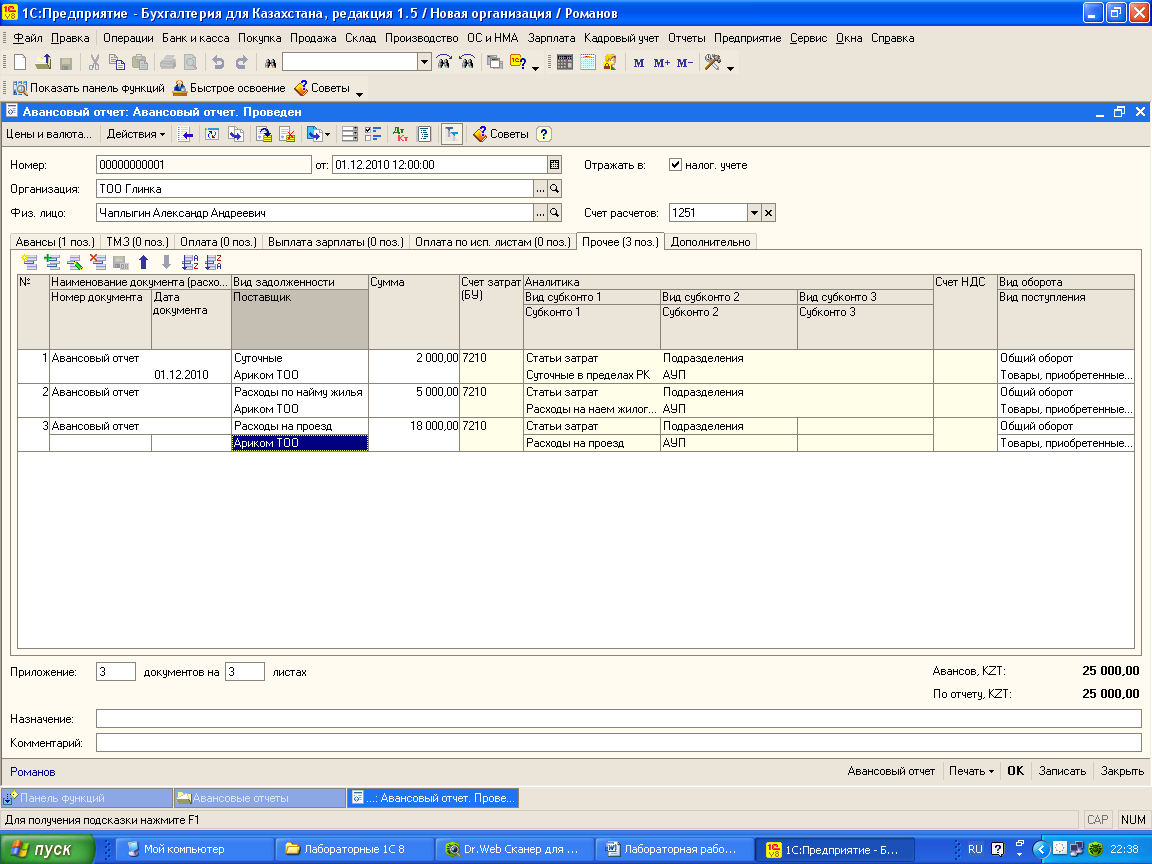Open the calendar icon in main toolbar
The width and height of the screenshot is (1152, 864).
click(587, 62)
